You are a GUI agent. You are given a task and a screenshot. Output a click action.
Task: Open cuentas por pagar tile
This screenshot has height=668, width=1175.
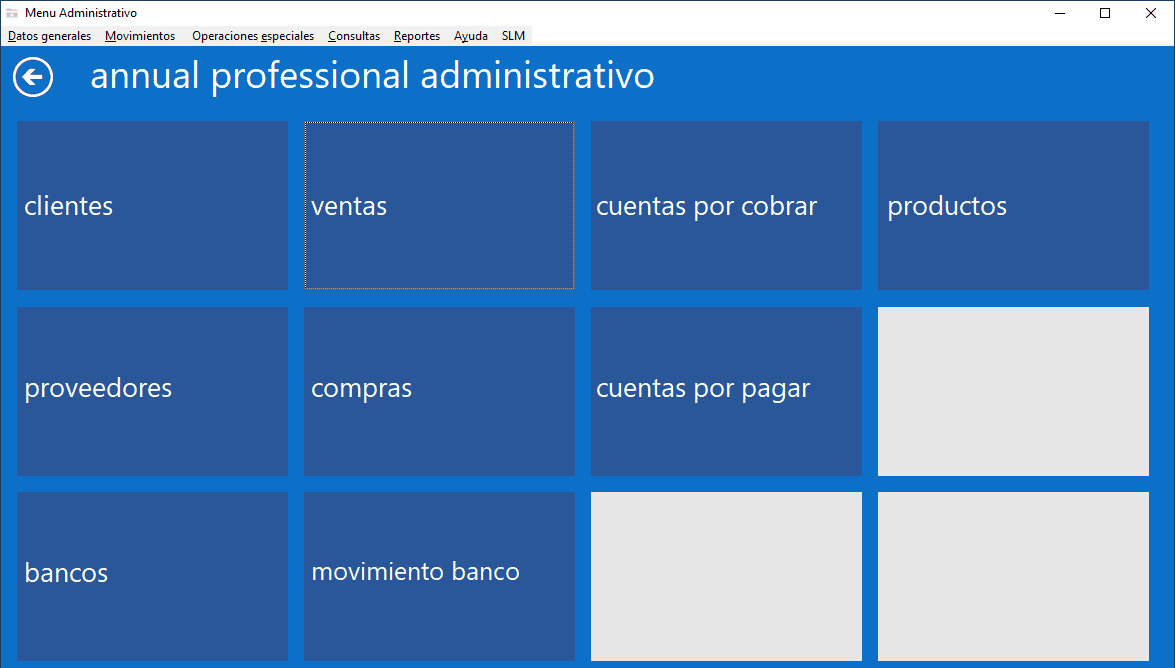726,391
